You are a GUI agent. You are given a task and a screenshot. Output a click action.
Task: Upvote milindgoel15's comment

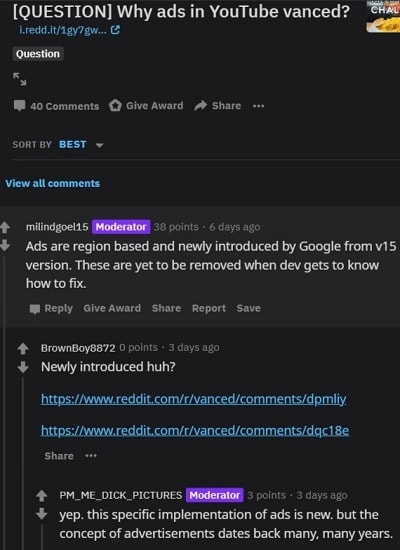(5, 227)
